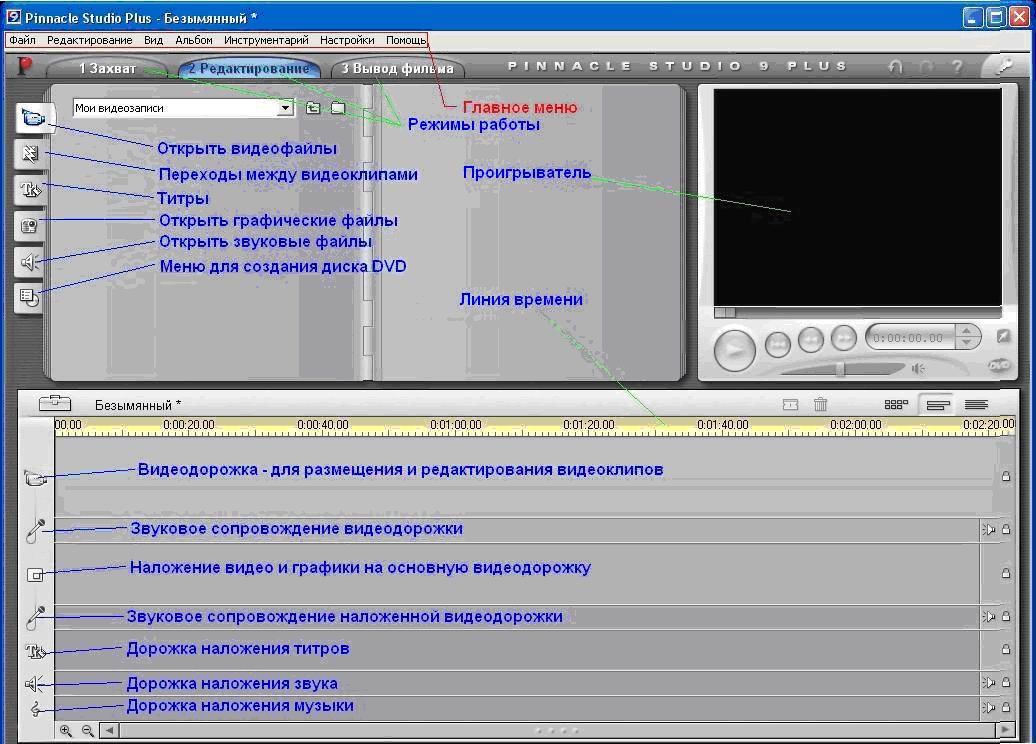The width and height of the screenshot is (1036, 744).
Task: Click the browse folder icon in the album
Action: 338,108
